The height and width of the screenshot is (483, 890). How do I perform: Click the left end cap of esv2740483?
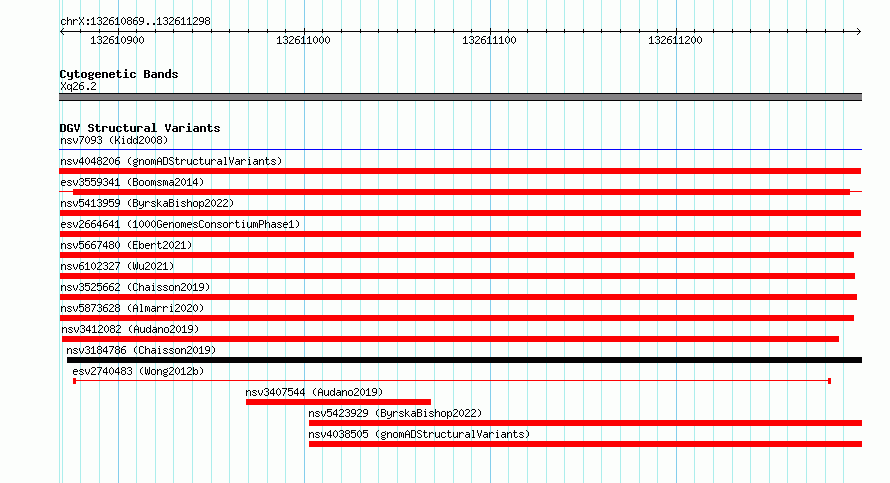[74, 381]
